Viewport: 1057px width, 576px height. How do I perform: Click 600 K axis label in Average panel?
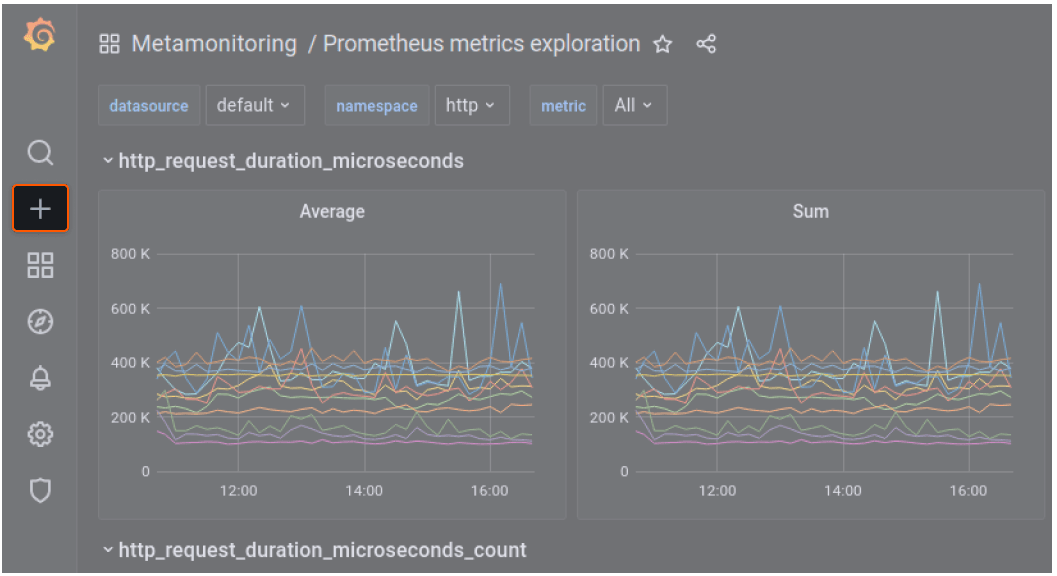pos(131,309)
